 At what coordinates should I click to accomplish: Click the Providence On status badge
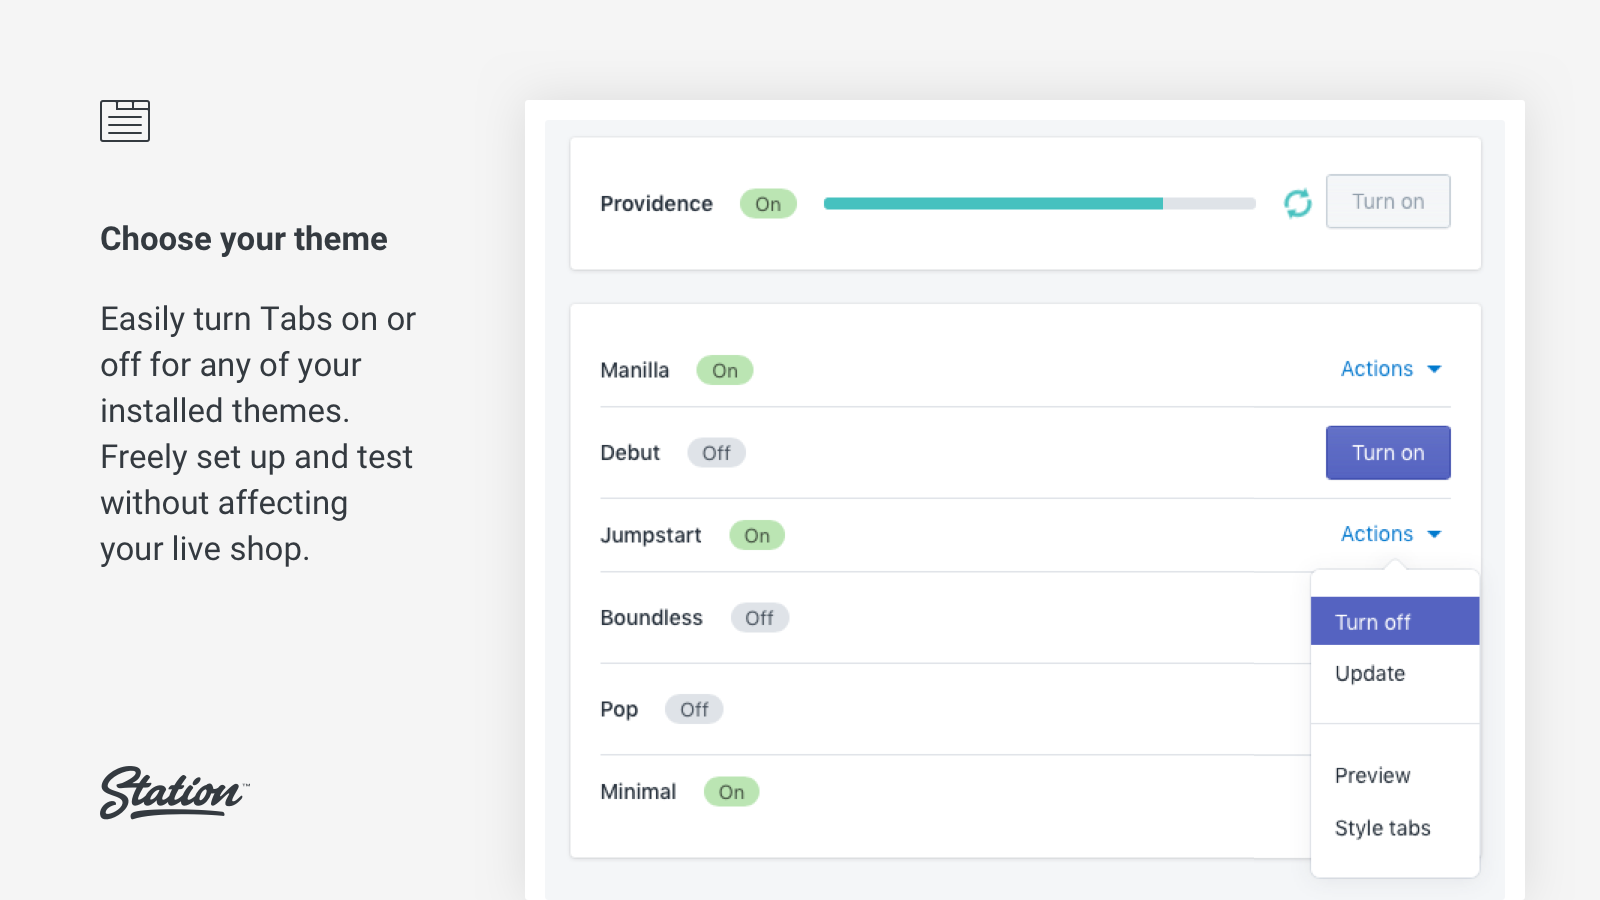click(x=768, y=204)
